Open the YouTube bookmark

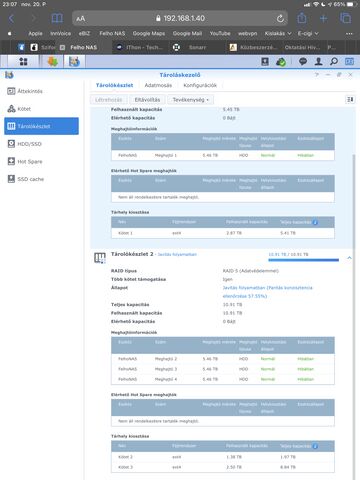point(220,33)
